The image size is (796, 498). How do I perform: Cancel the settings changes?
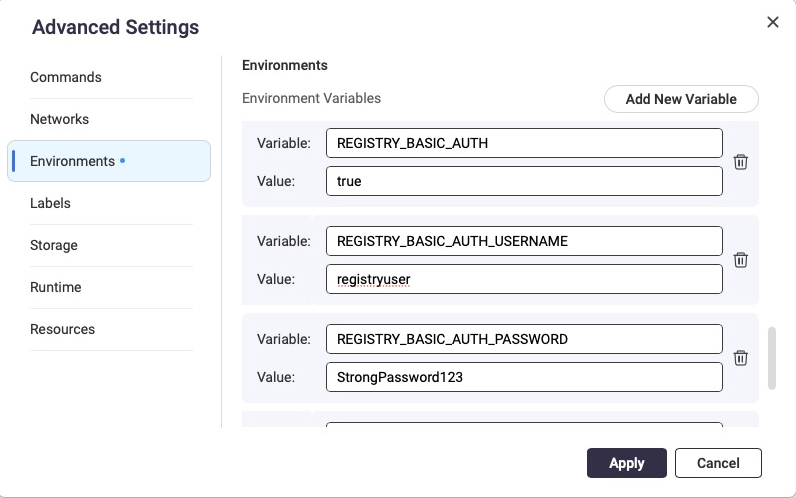click(718, 463)
